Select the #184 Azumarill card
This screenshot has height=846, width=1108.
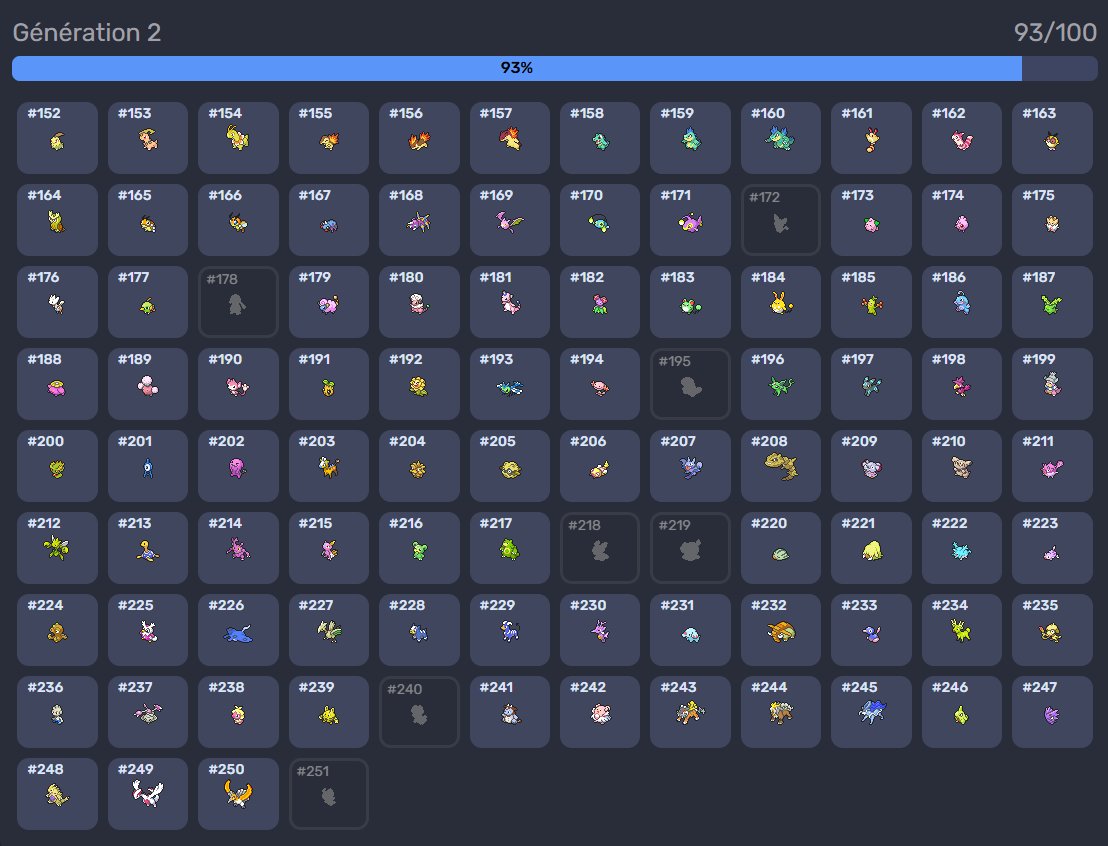tap(781, 302)
